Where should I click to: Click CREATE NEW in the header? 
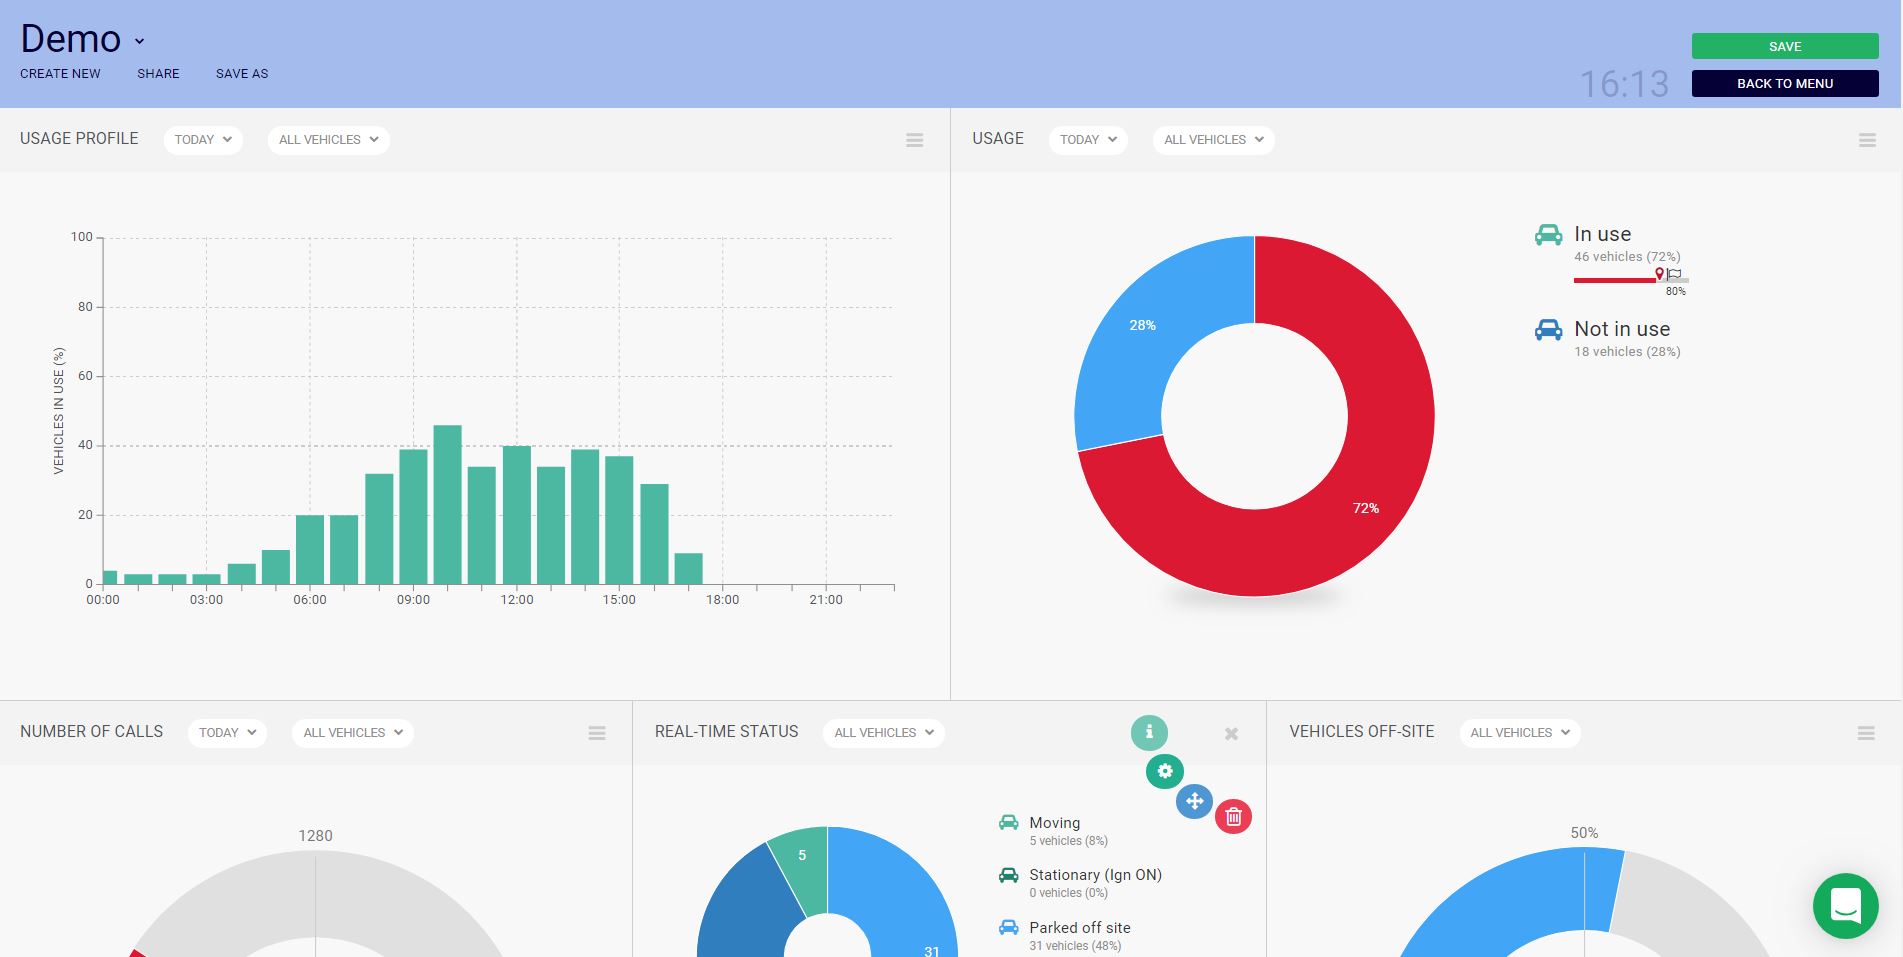pyautogui.click(x=60, y=74)
